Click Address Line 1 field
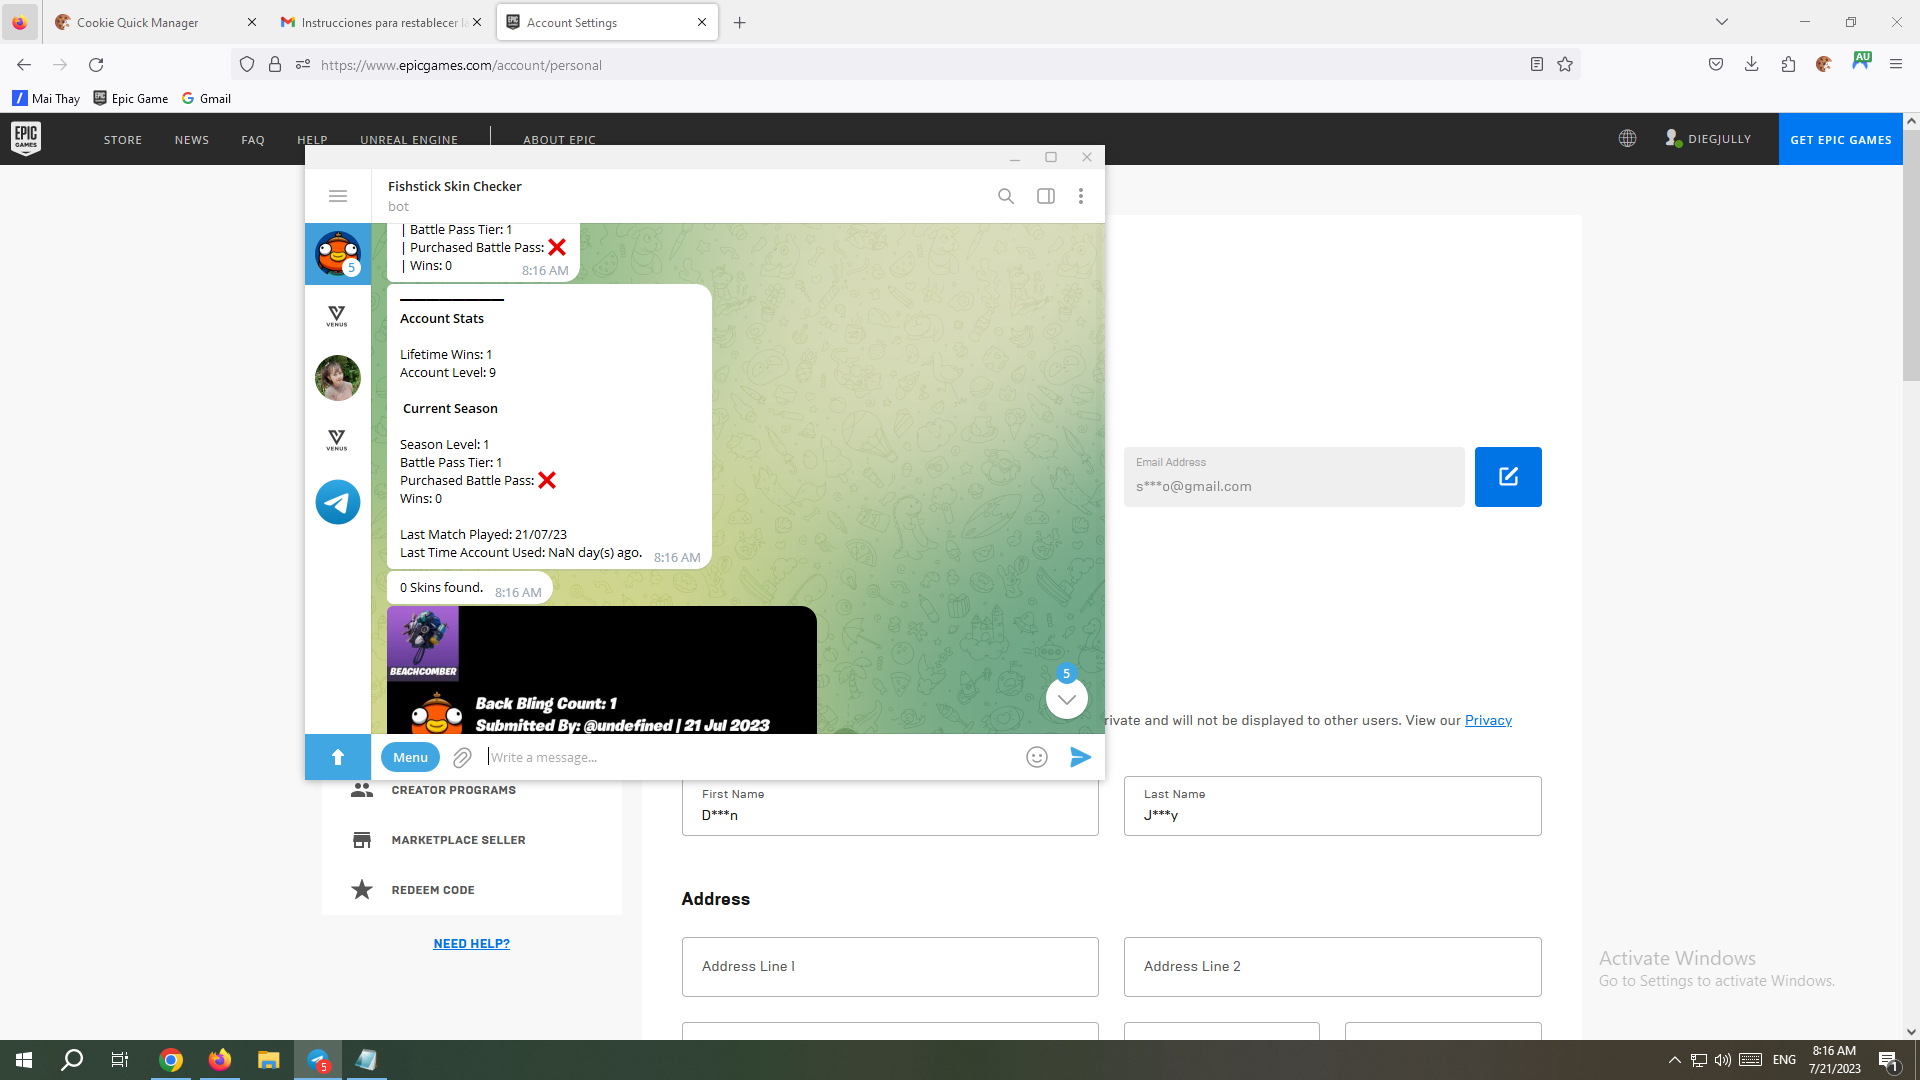 tap(890, 967)
